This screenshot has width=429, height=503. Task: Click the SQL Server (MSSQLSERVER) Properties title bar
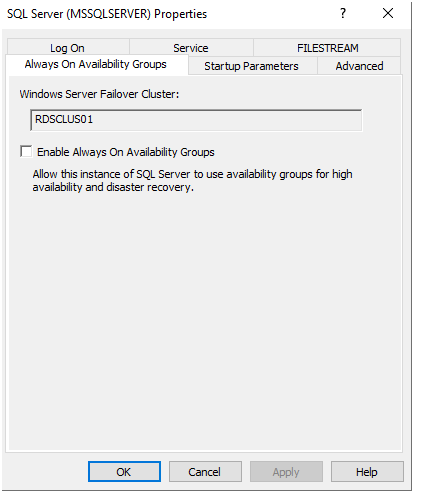(107, 14)
